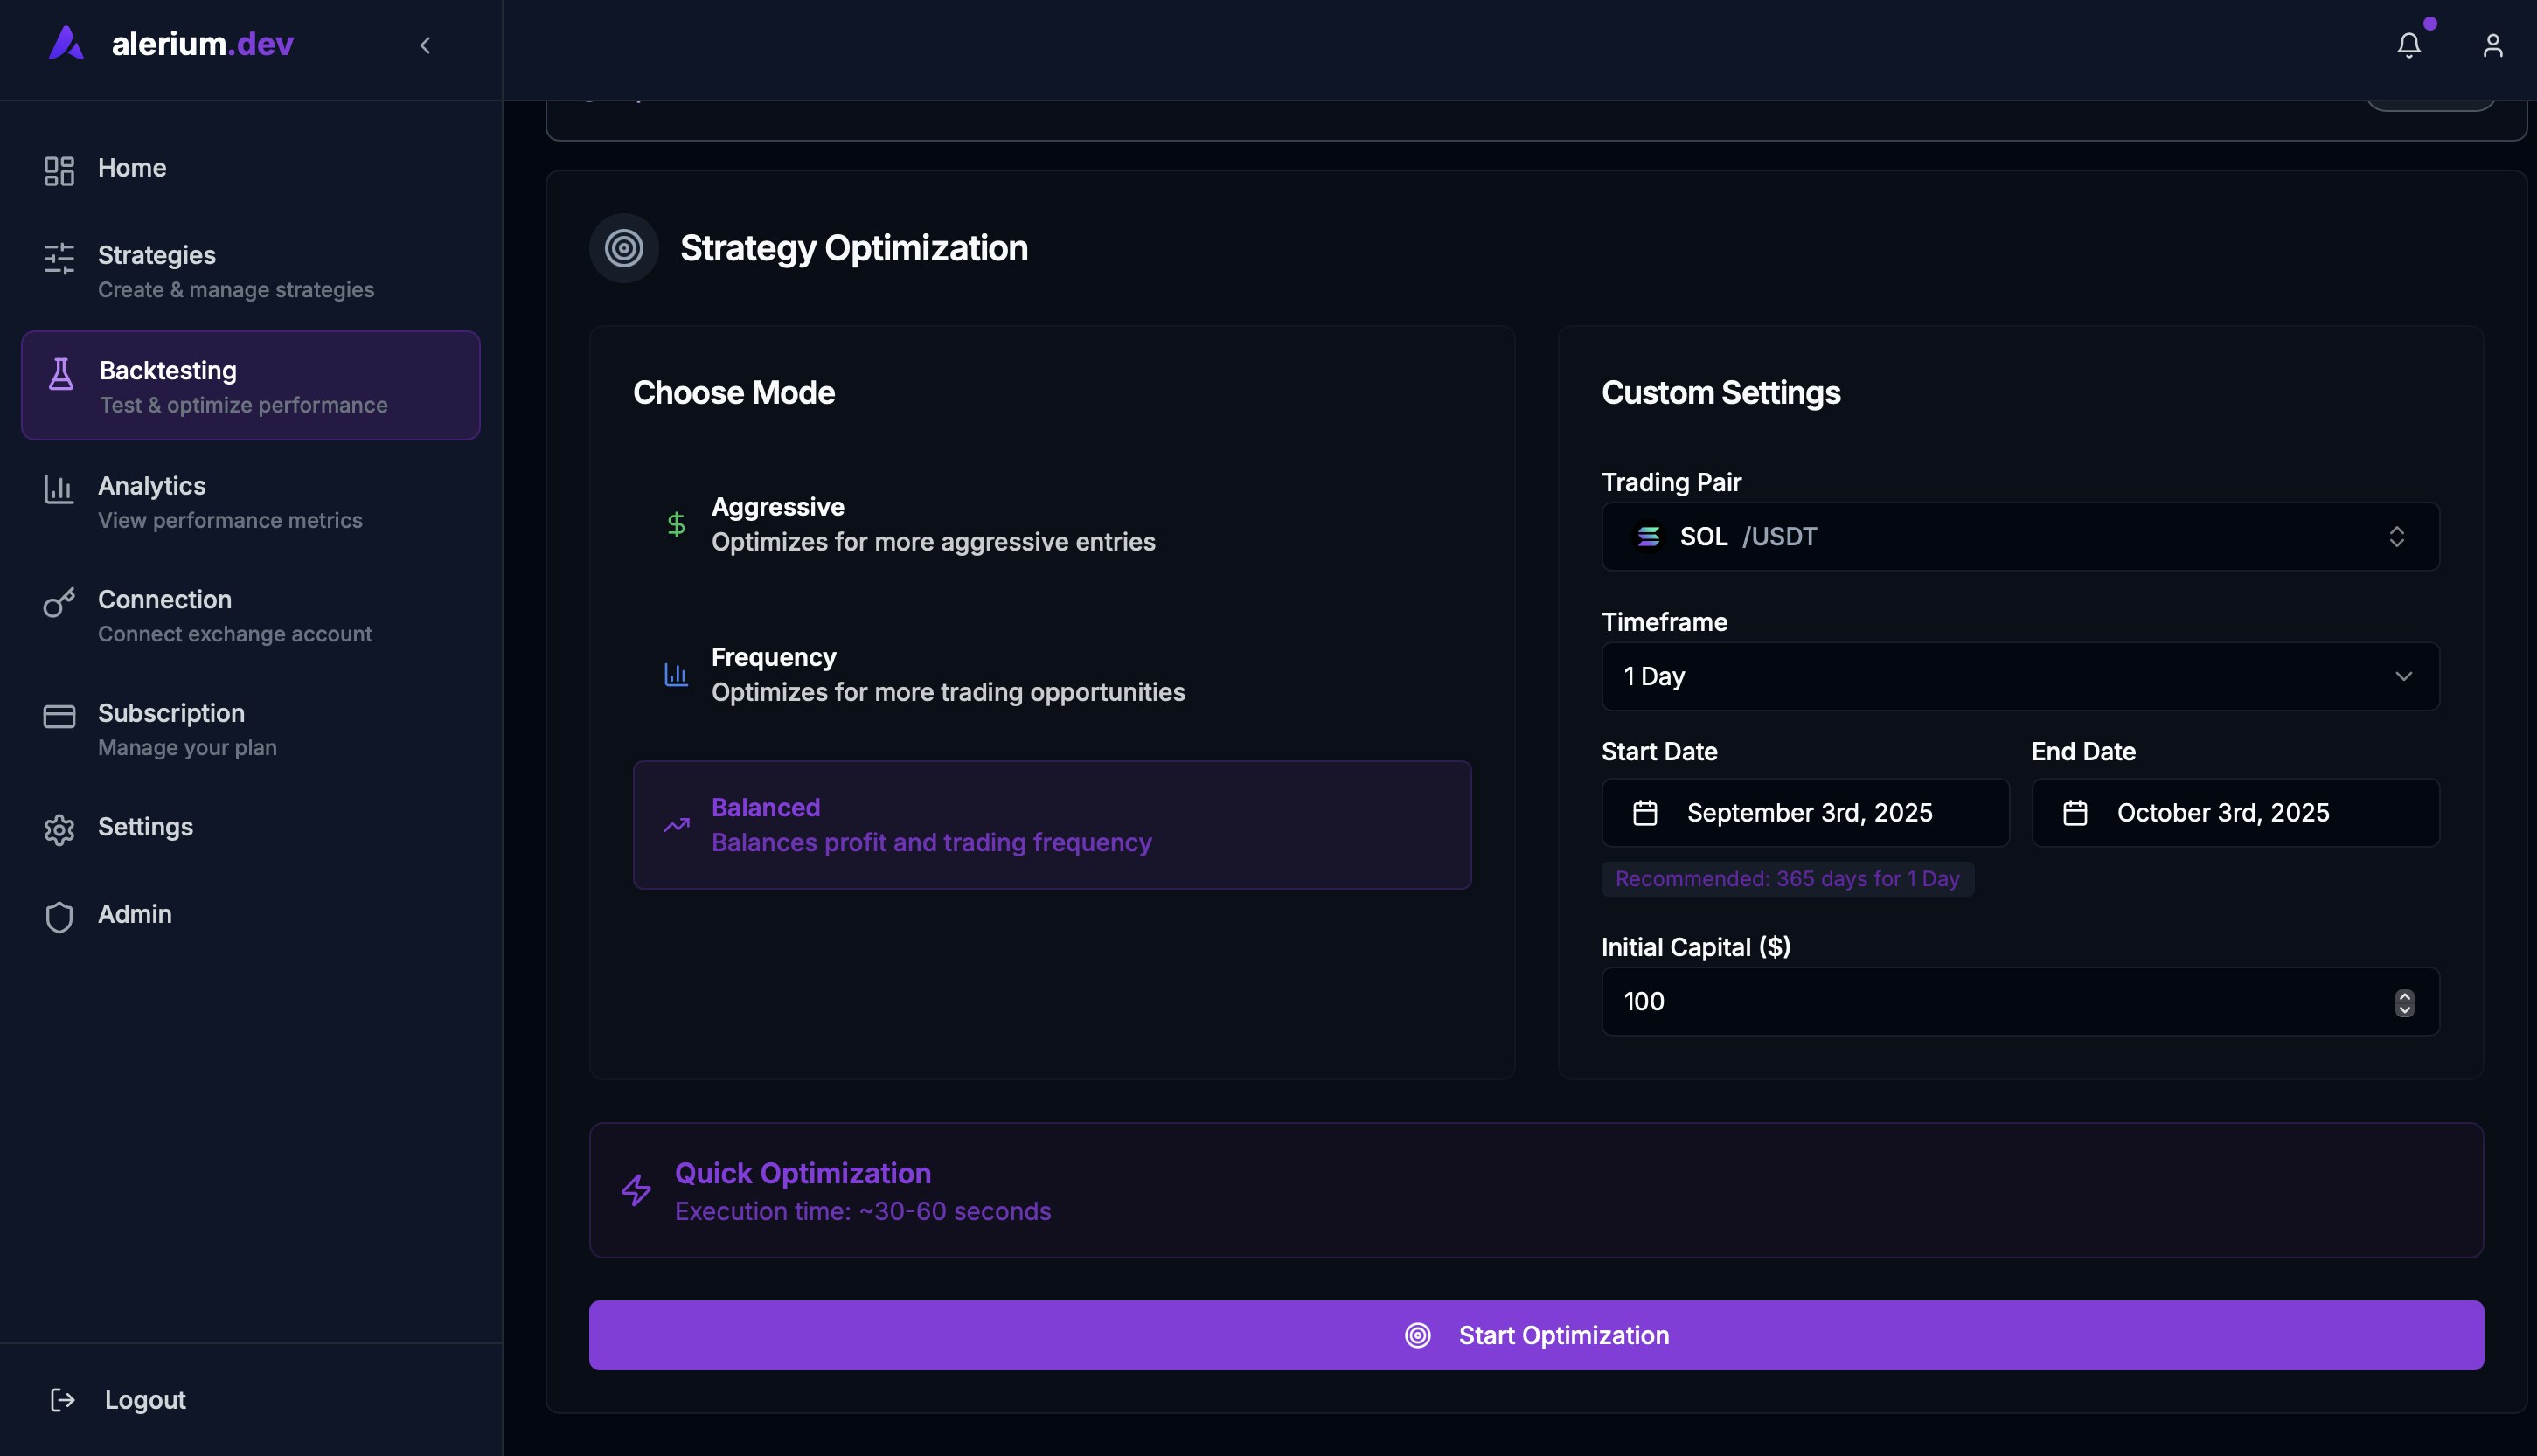This screenshot has height=1456, width=2537.
Task: Click the End Date calendar icon
Action: coord(2075,813)
